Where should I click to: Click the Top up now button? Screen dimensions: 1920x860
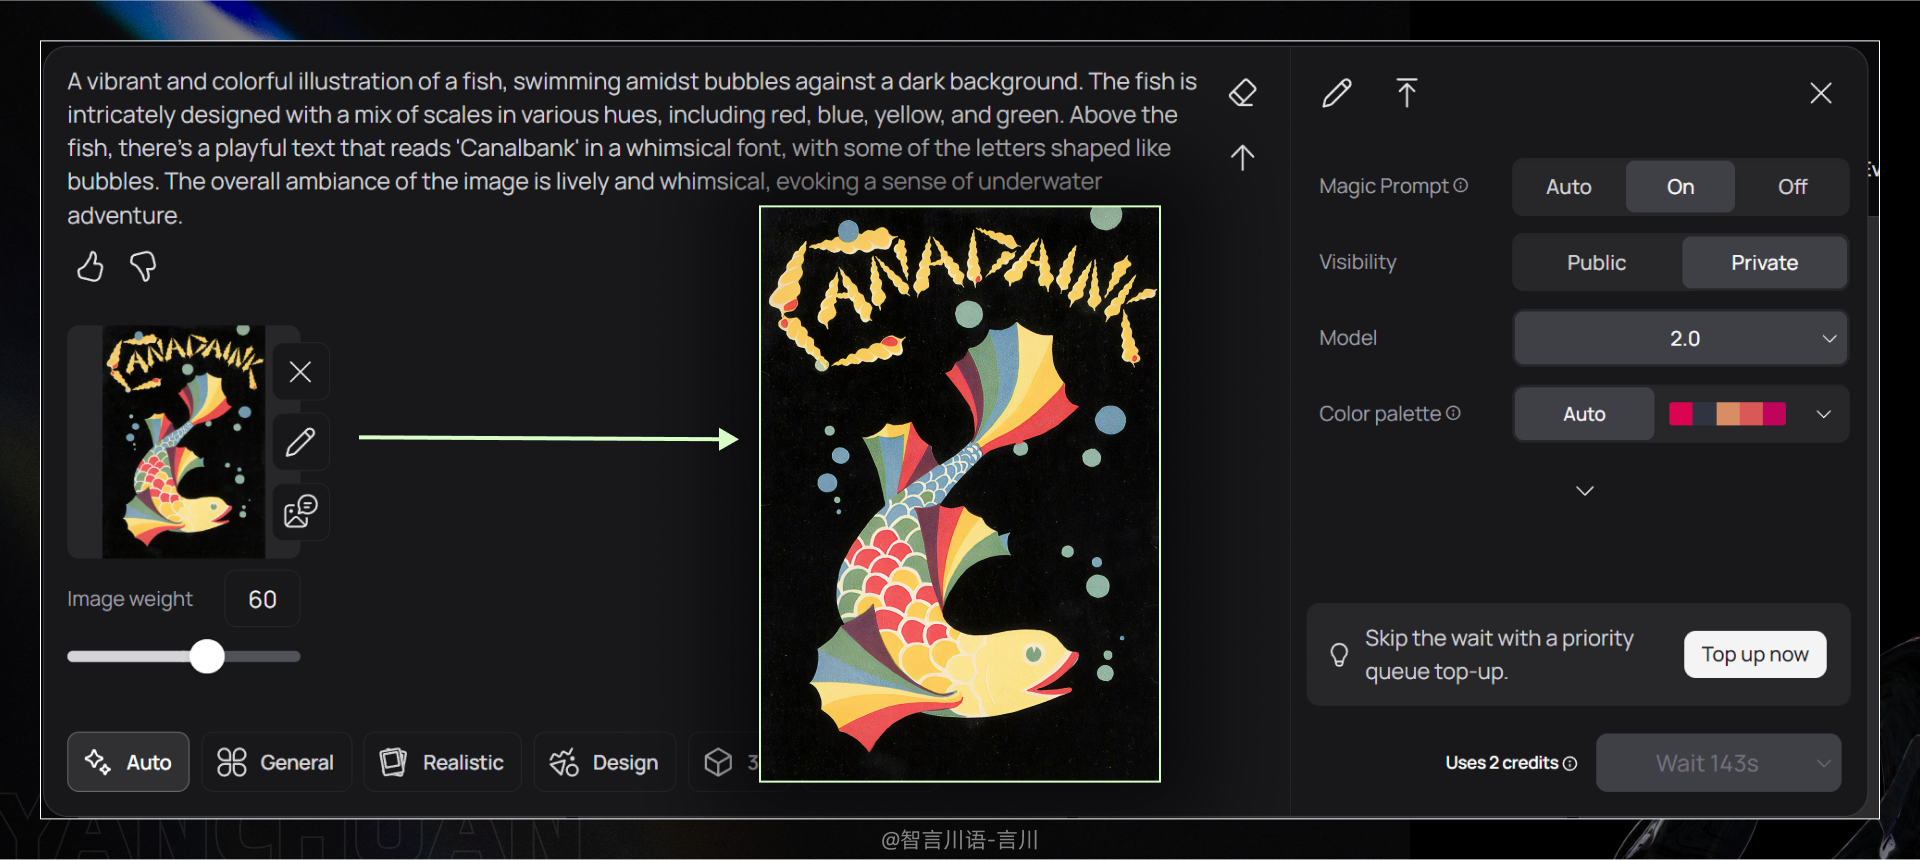click(1755, 655)
